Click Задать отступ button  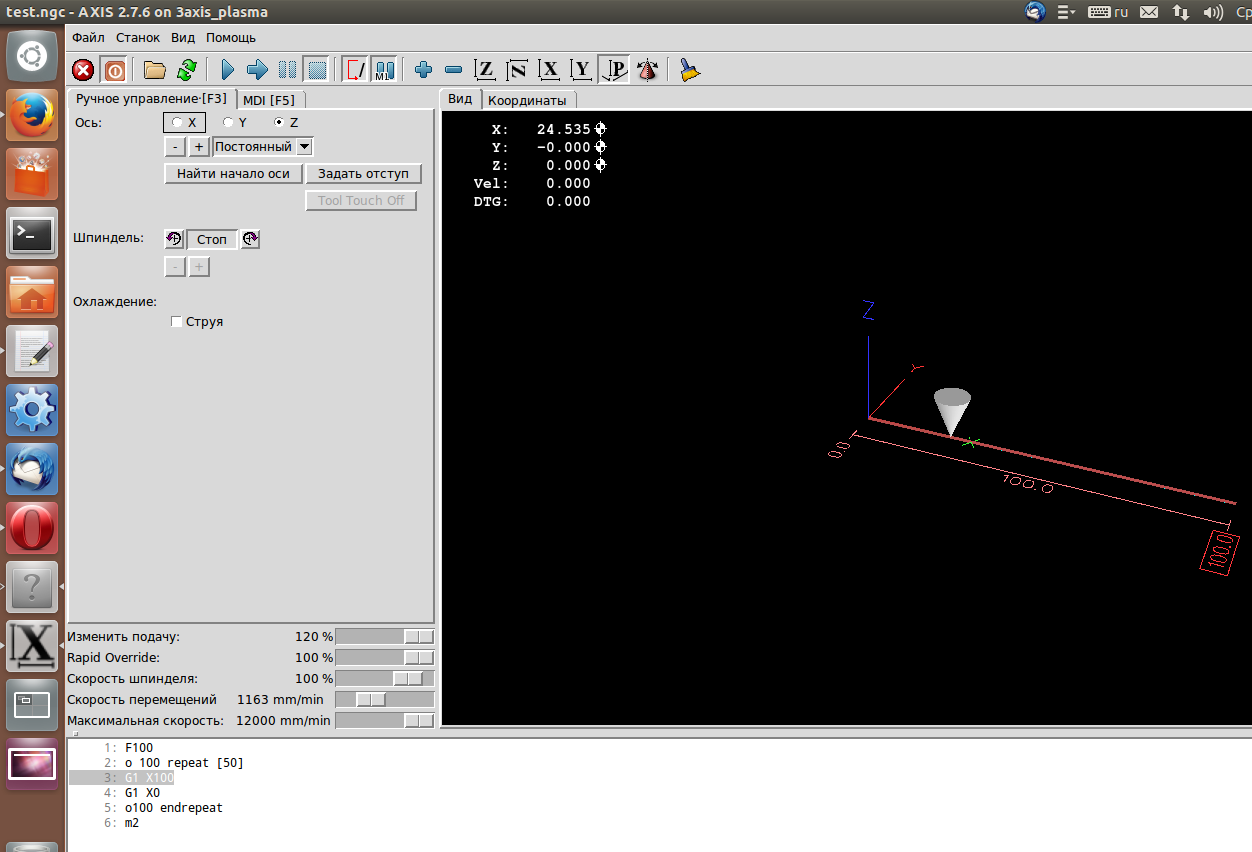tap(363, 174)
